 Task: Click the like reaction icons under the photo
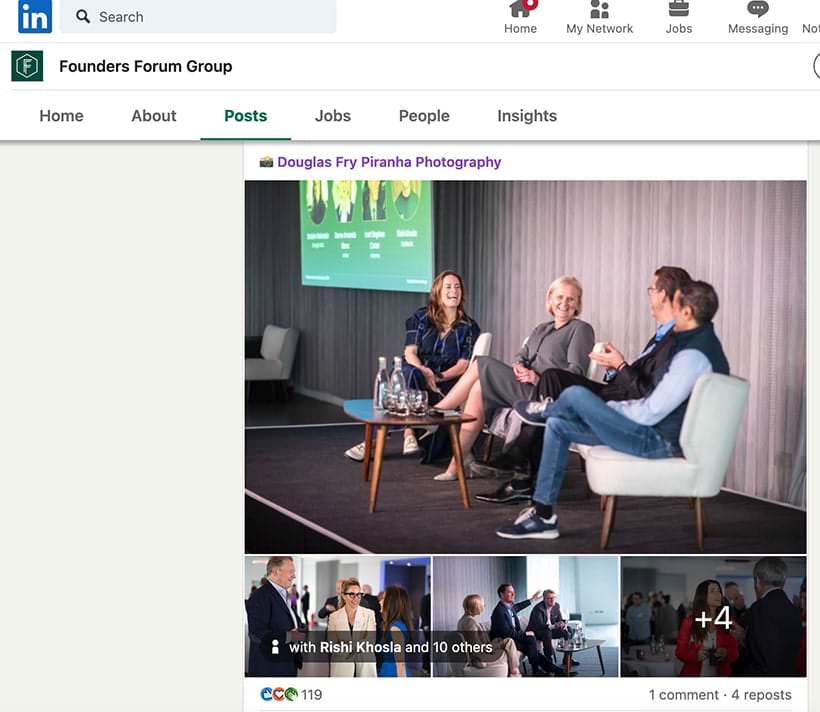(276, 693)
